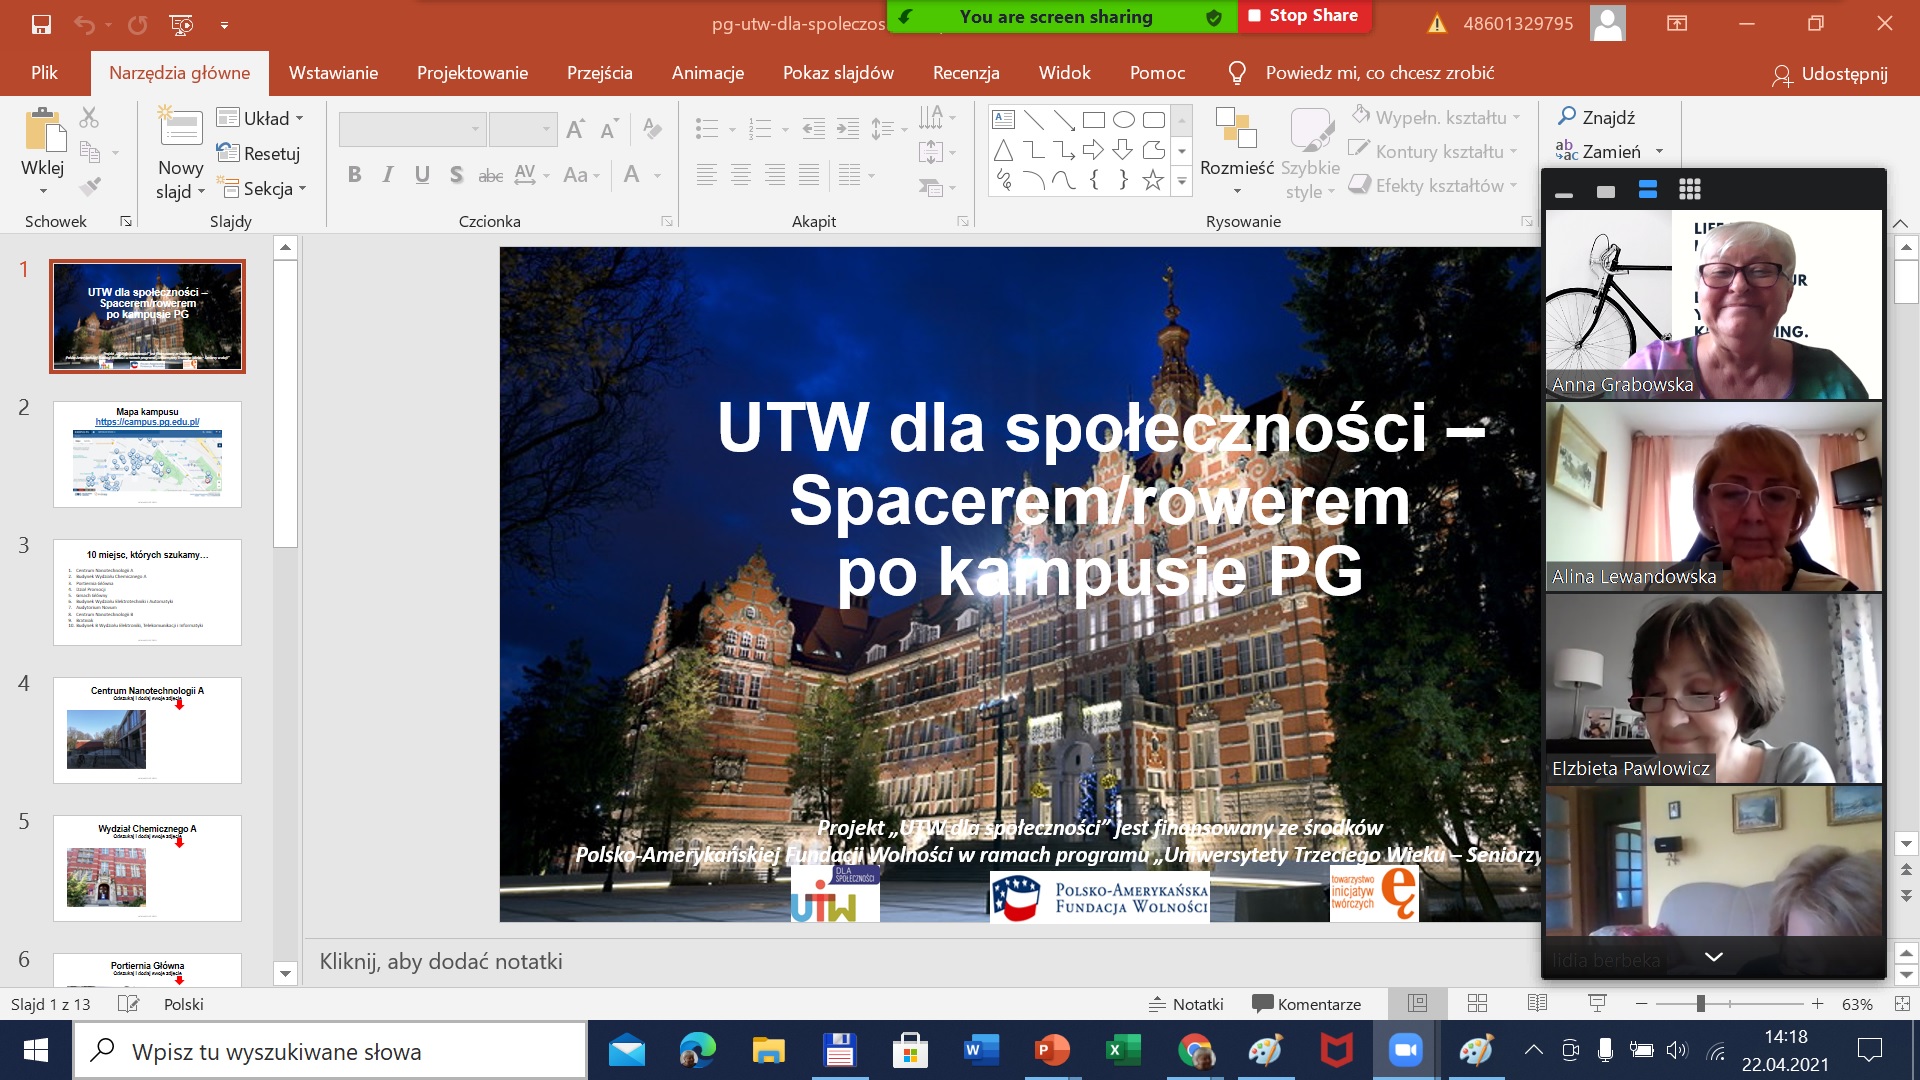1920x1080 pixels.
Task: Switch Zoom panel to gallery grid view
Action: point(1690,190)
